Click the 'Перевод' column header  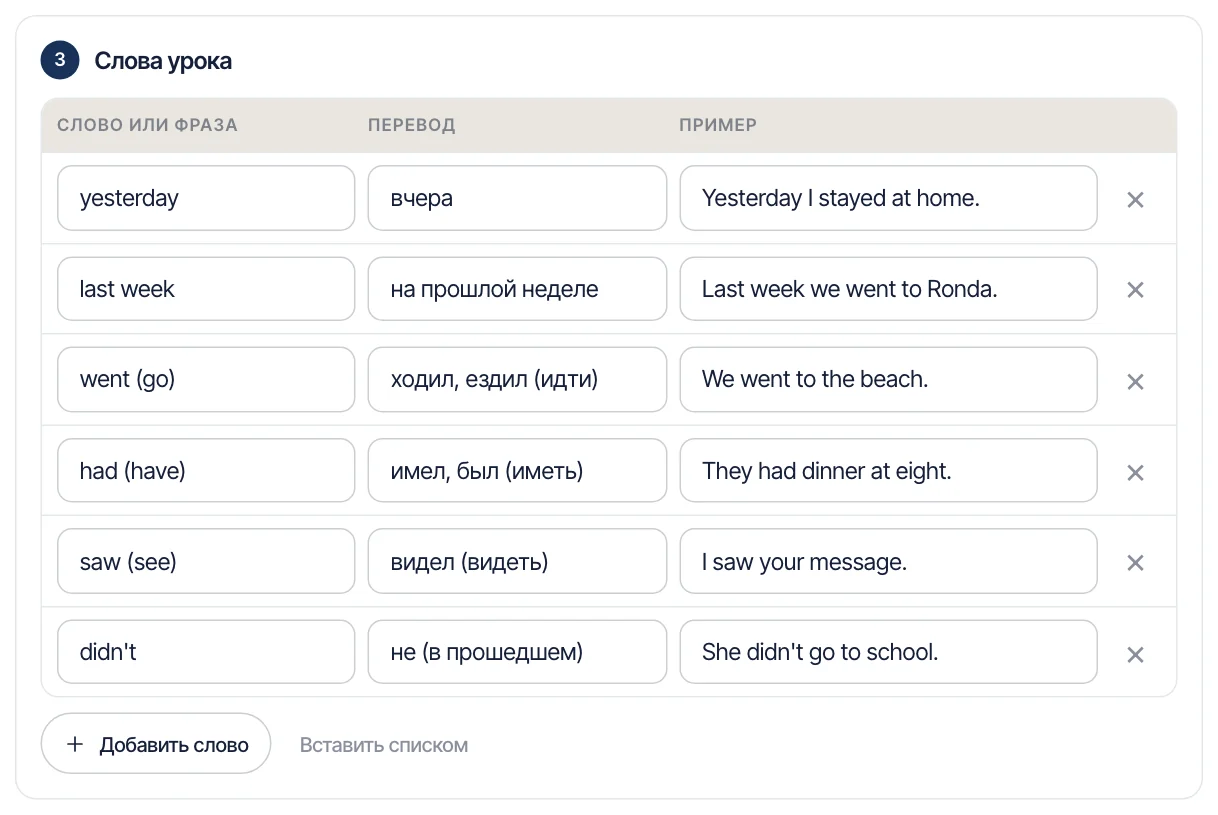[412, 125]
